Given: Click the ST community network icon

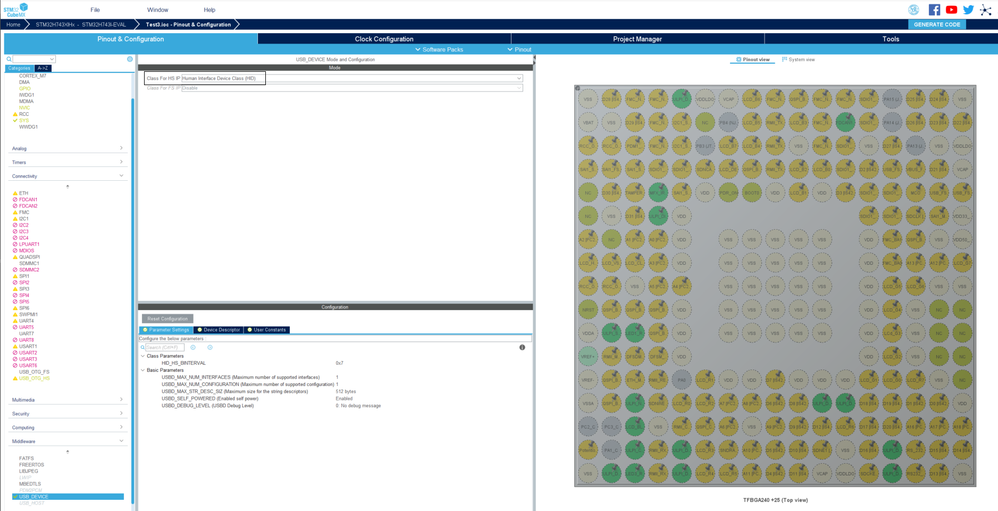Looking at the screenshot, I should coord(985,10).
